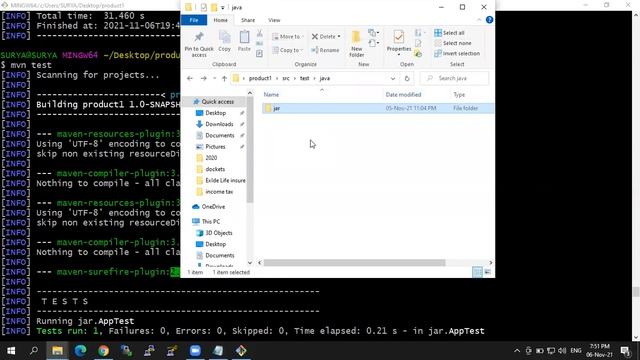Click test in the breadcrumb path
The height and width of the screenshot is (360, 640).
pos(304,78)
